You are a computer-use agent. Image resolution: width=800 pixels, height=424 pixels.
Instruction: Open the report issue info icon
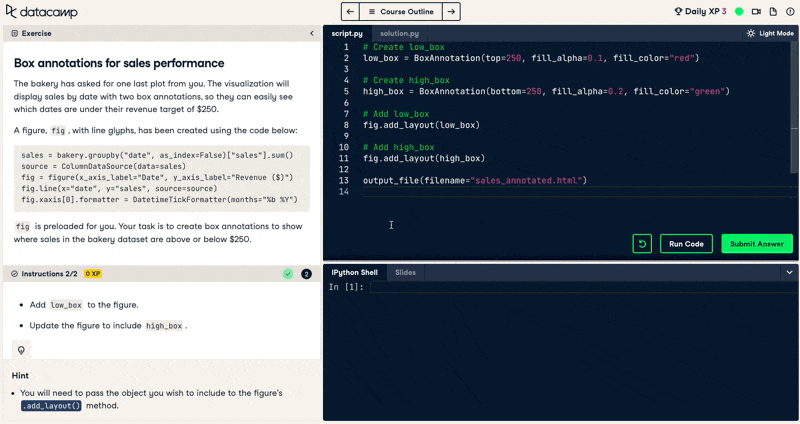pyautogui.click(x=790, y=11)
